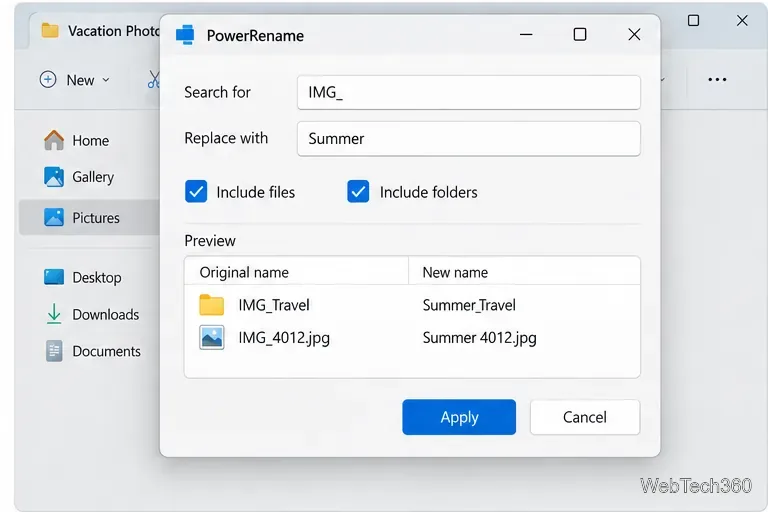
Task: Uncheck the Include files checkbox
Action: 196,192
